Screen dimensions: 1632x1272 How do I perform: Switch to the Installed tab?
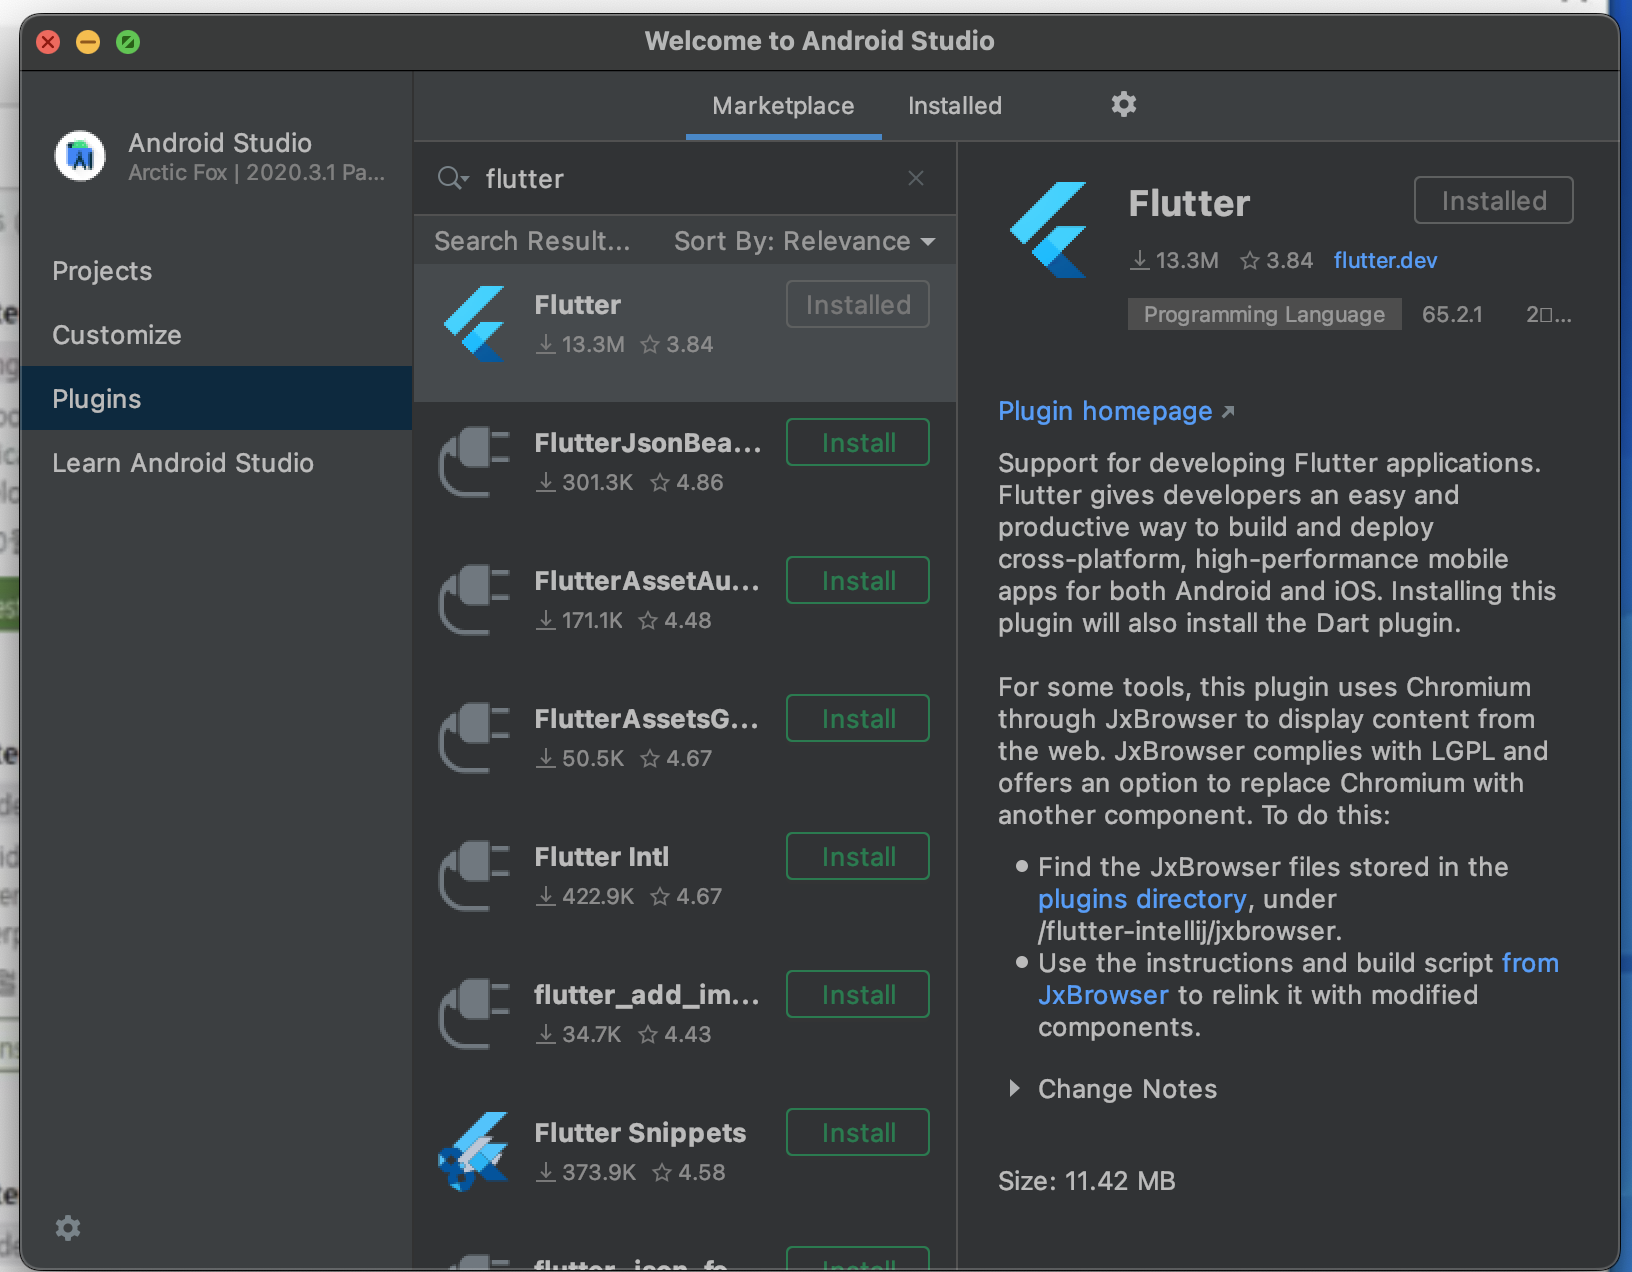click(x=955, y=106)
